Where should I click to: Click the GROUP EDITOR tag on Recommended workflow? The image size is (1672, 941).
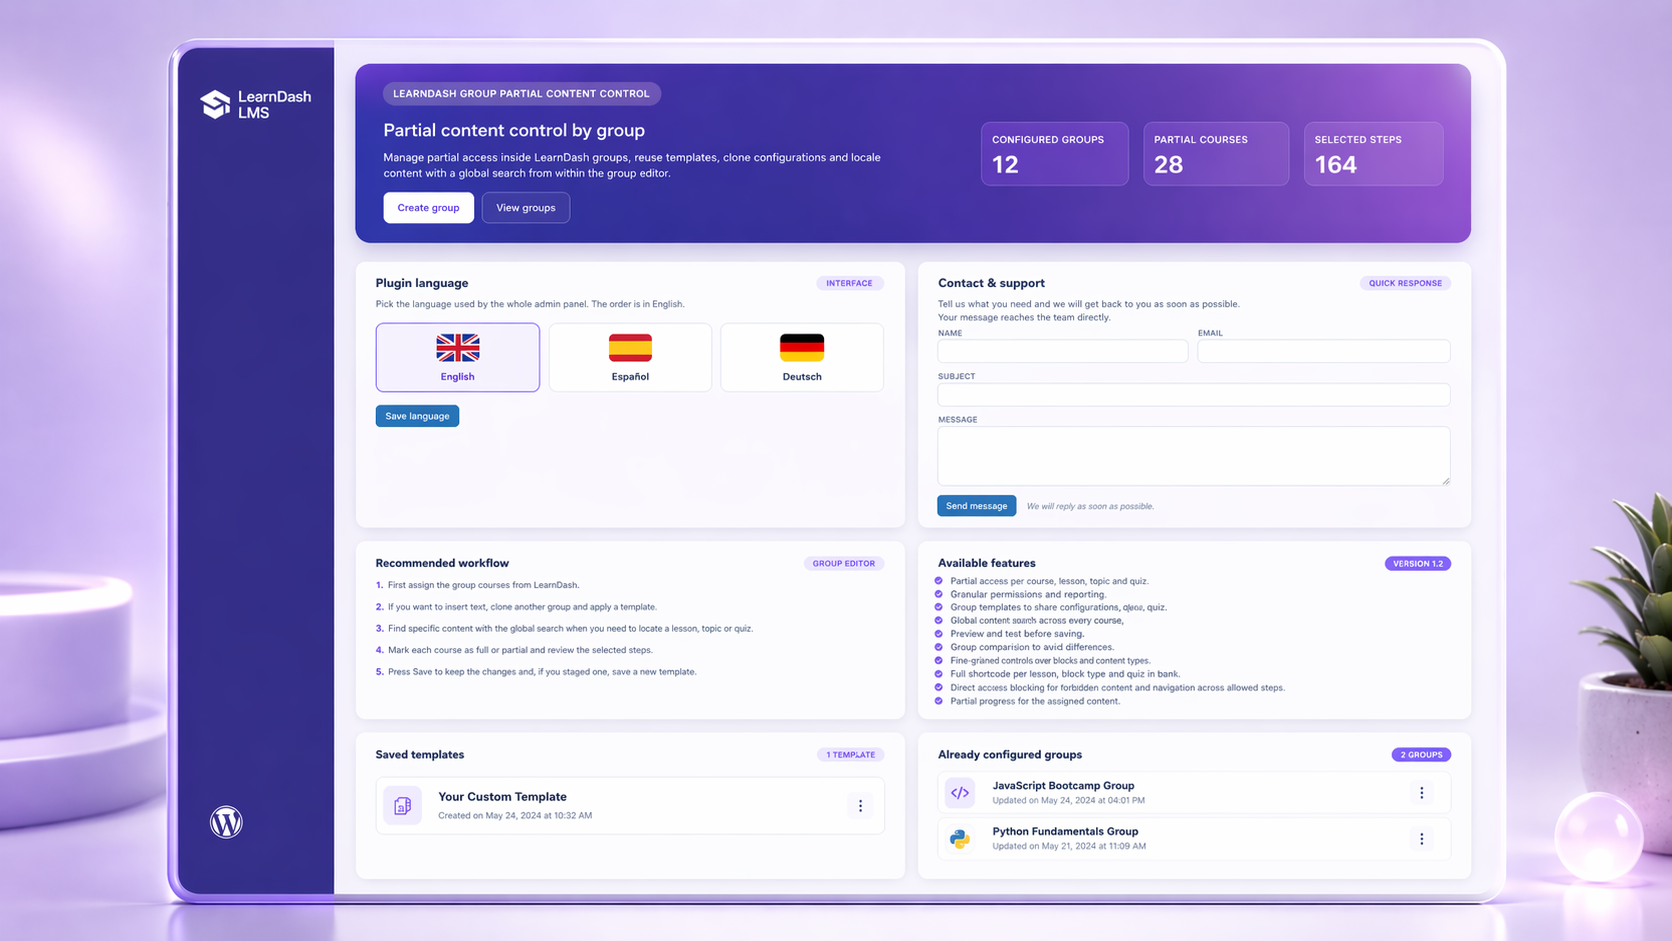point(844,563)
